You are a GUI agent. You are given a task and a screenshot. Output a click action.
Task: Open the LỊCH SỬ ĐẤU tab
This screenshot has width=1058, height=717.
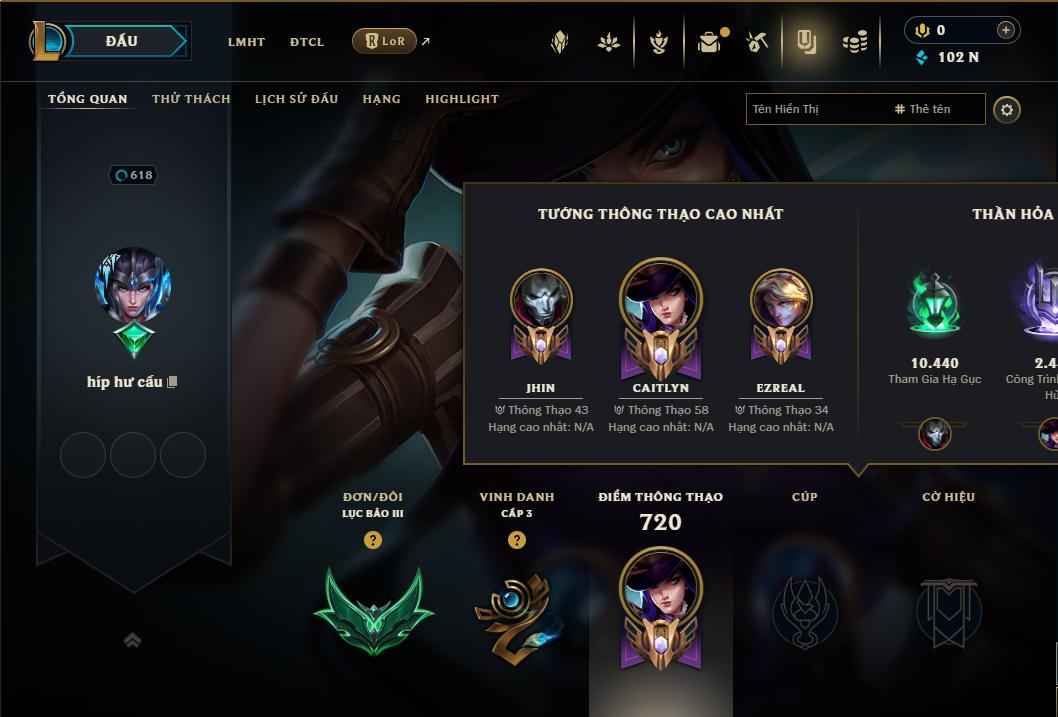296,99
